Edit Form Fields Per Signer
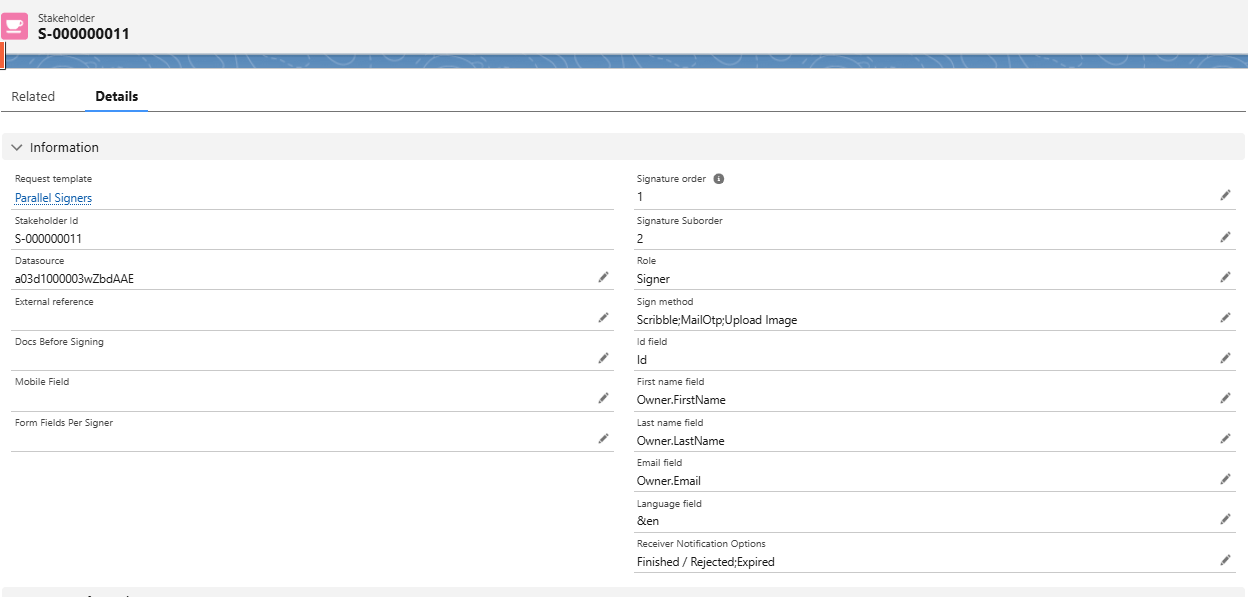 [603, 439]
